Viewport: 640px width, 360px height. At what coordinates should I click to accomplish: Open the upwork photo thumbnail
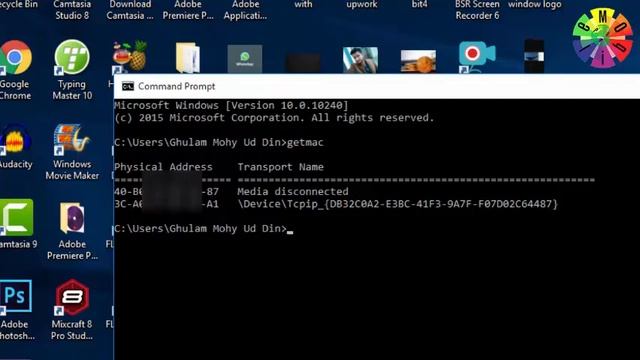coord(360,60)
